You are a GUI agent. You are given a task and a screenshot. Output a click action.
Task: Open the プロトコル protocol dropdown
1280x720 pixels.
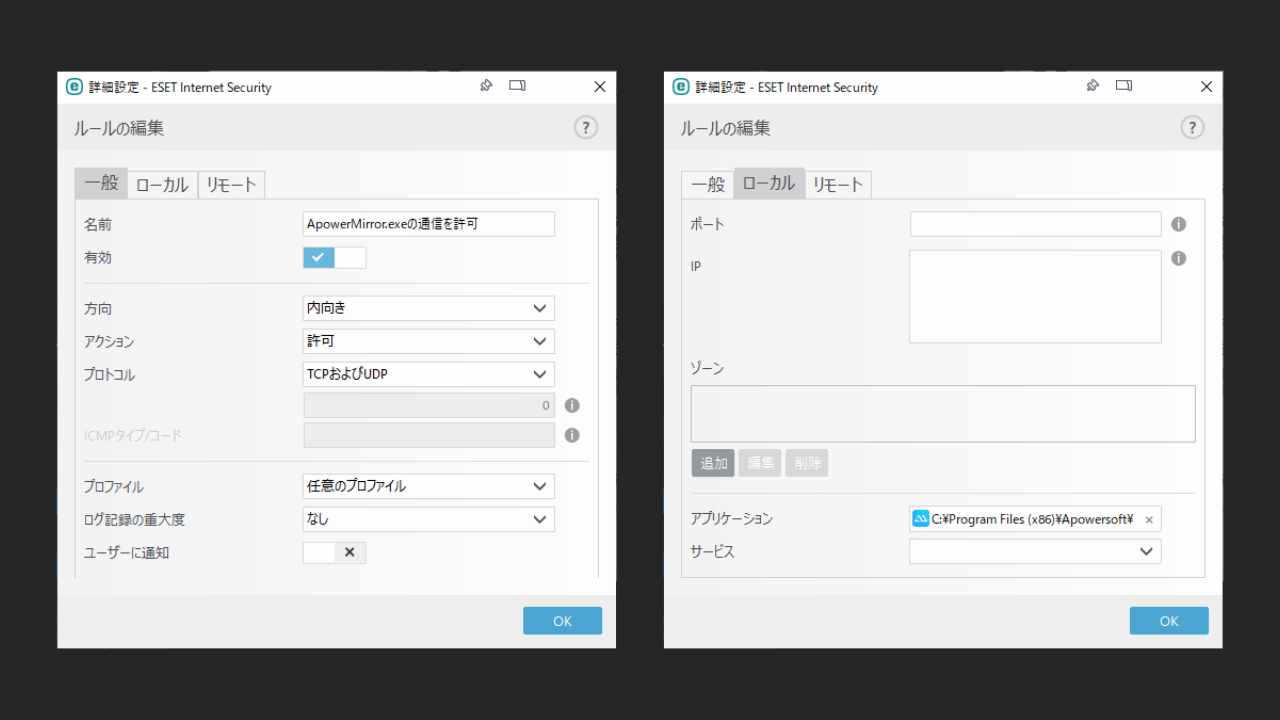(x=428, y=374)
